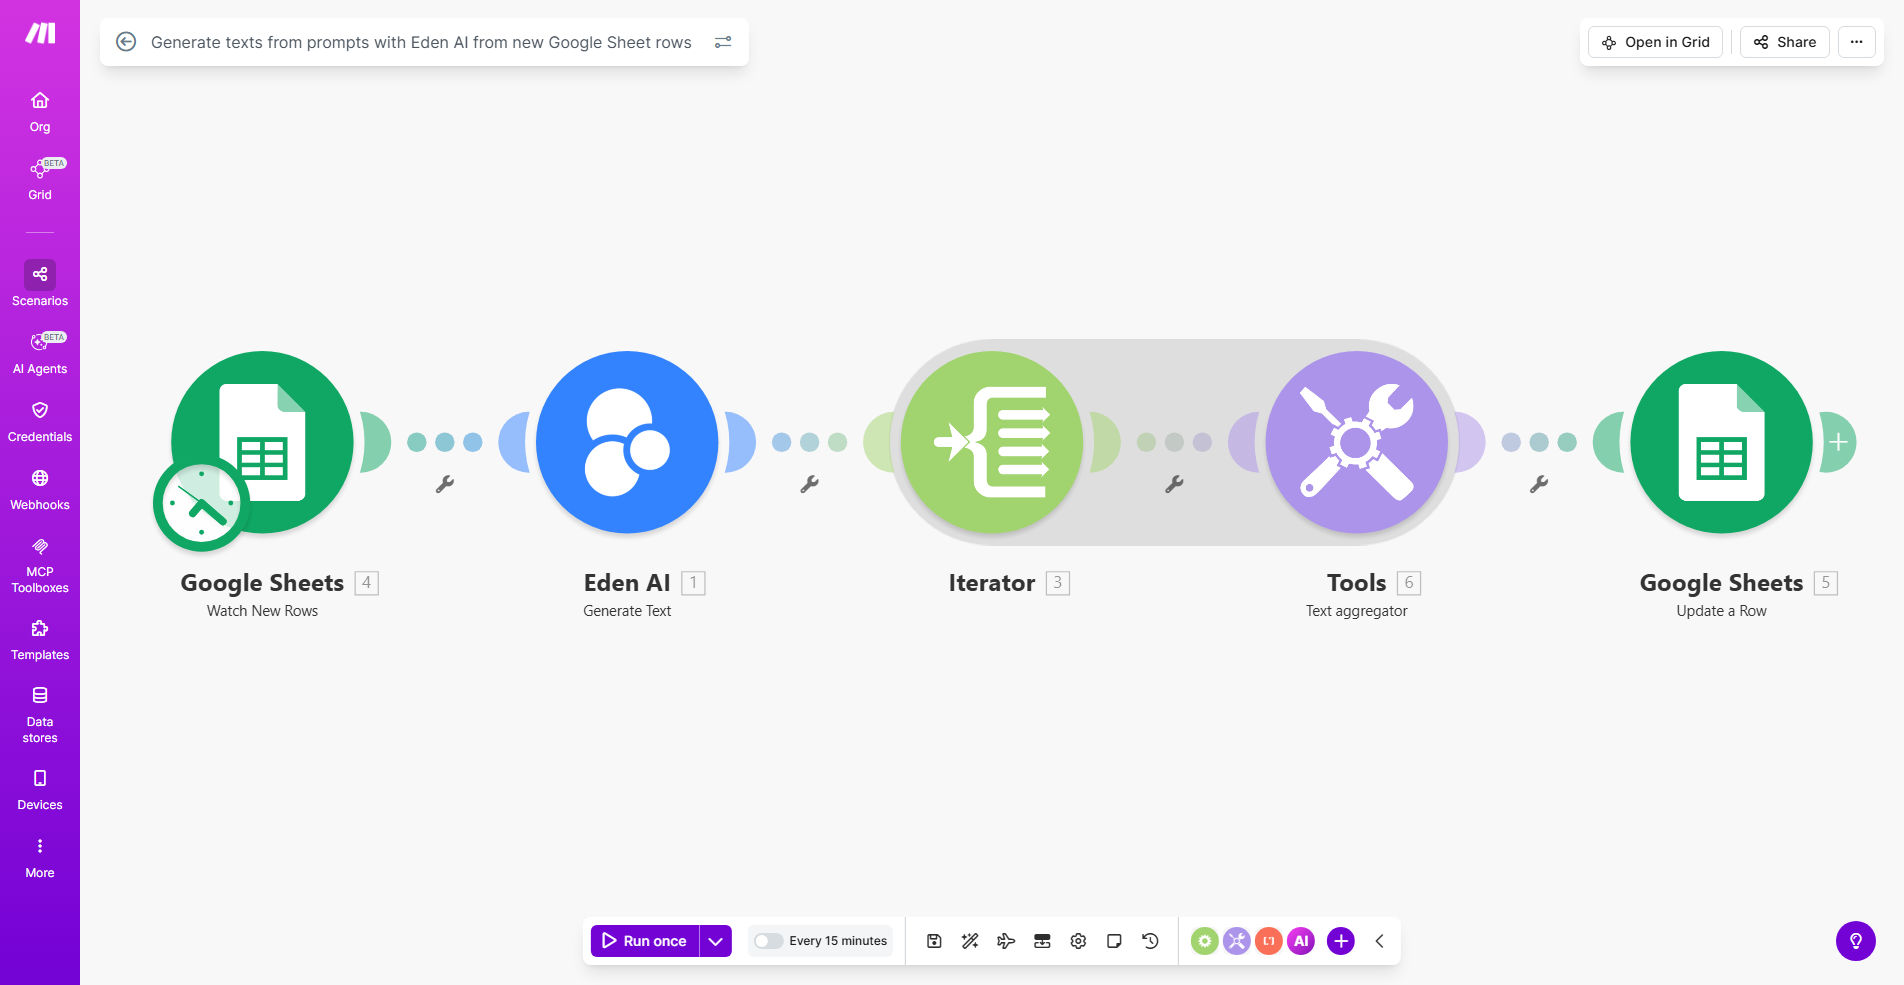Expand the Run once dropdown arrow

716,941
